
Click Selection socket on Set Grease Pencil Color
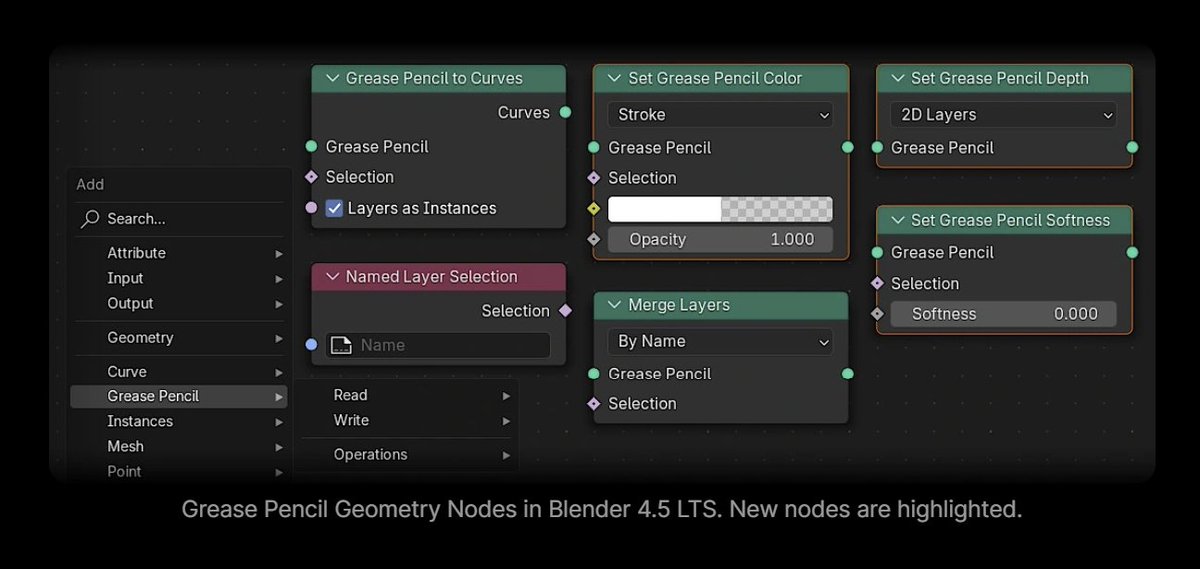pyautogui.click(x=593, y=178)
